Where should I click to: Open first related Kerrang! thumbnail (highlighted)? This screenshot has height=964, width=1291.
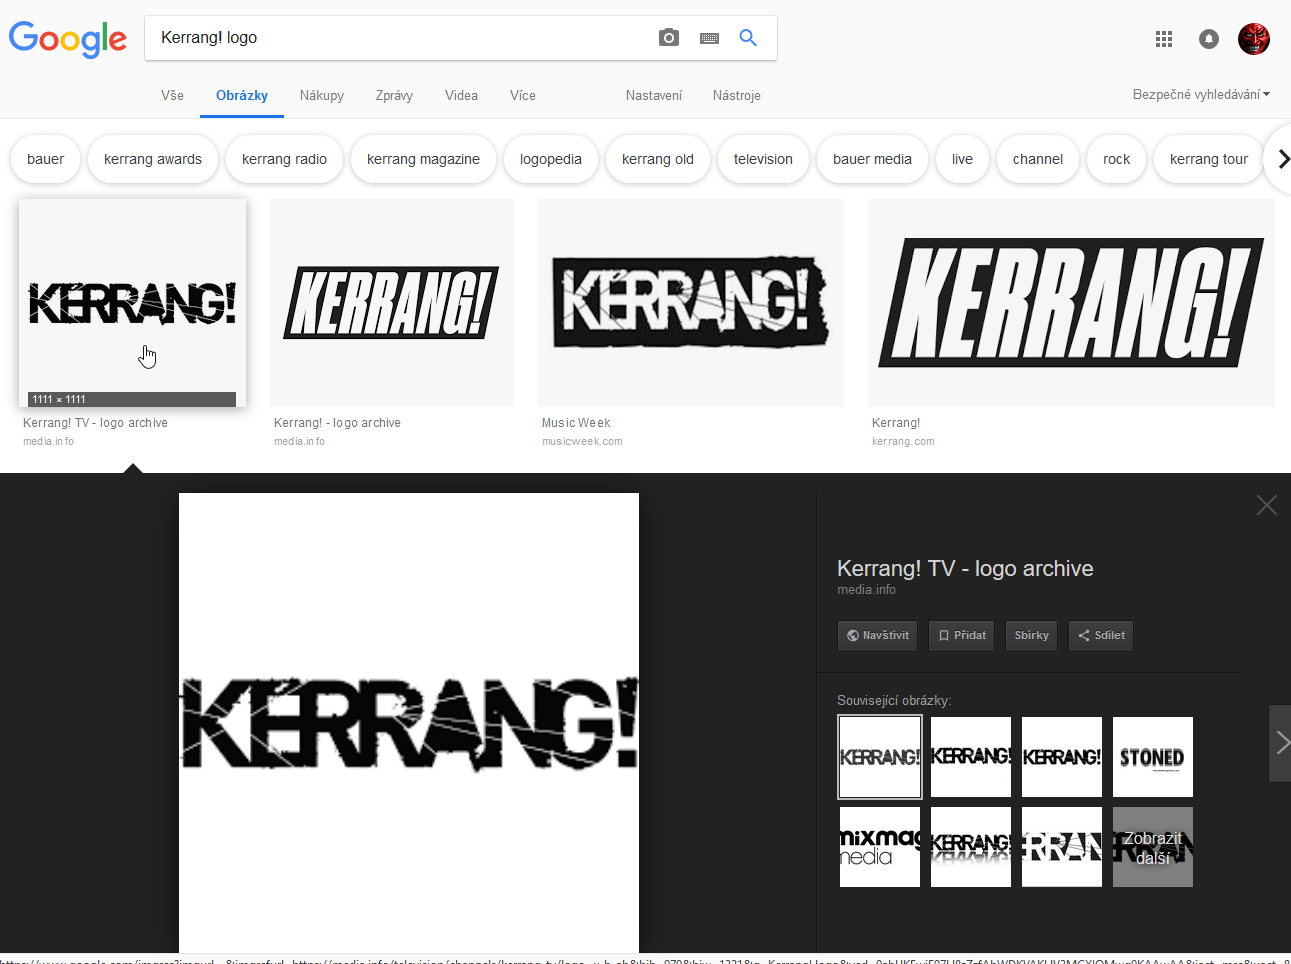(x=880, y=757)
